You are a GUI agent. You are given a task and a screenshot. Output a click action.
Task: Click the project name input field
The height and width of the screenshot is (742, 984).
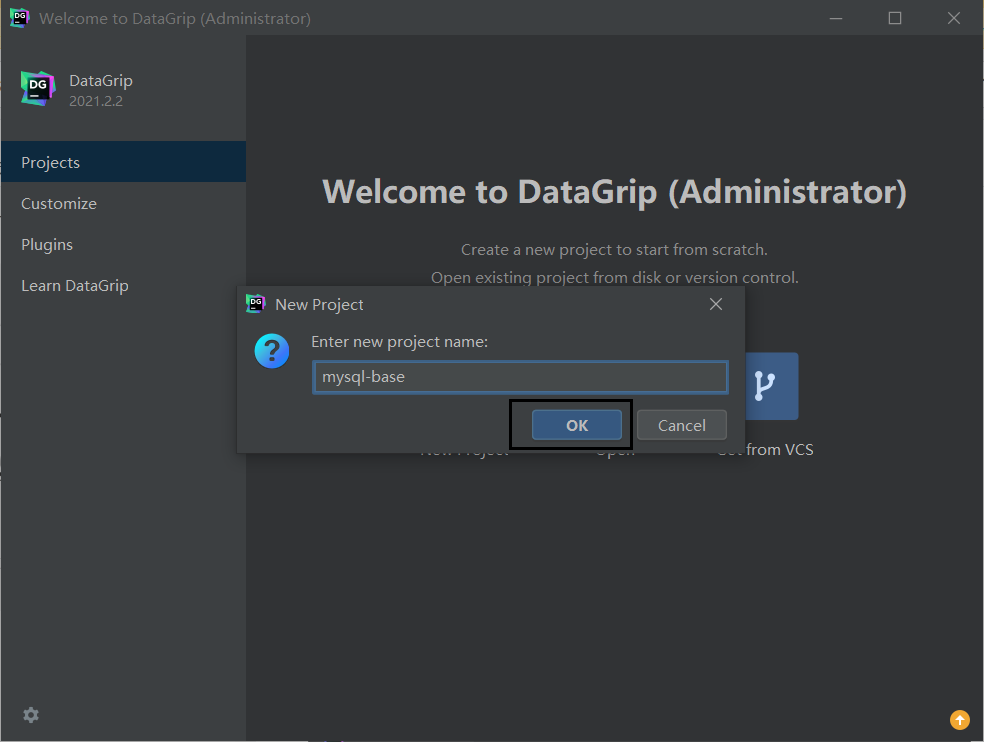(x=520, y=377)
